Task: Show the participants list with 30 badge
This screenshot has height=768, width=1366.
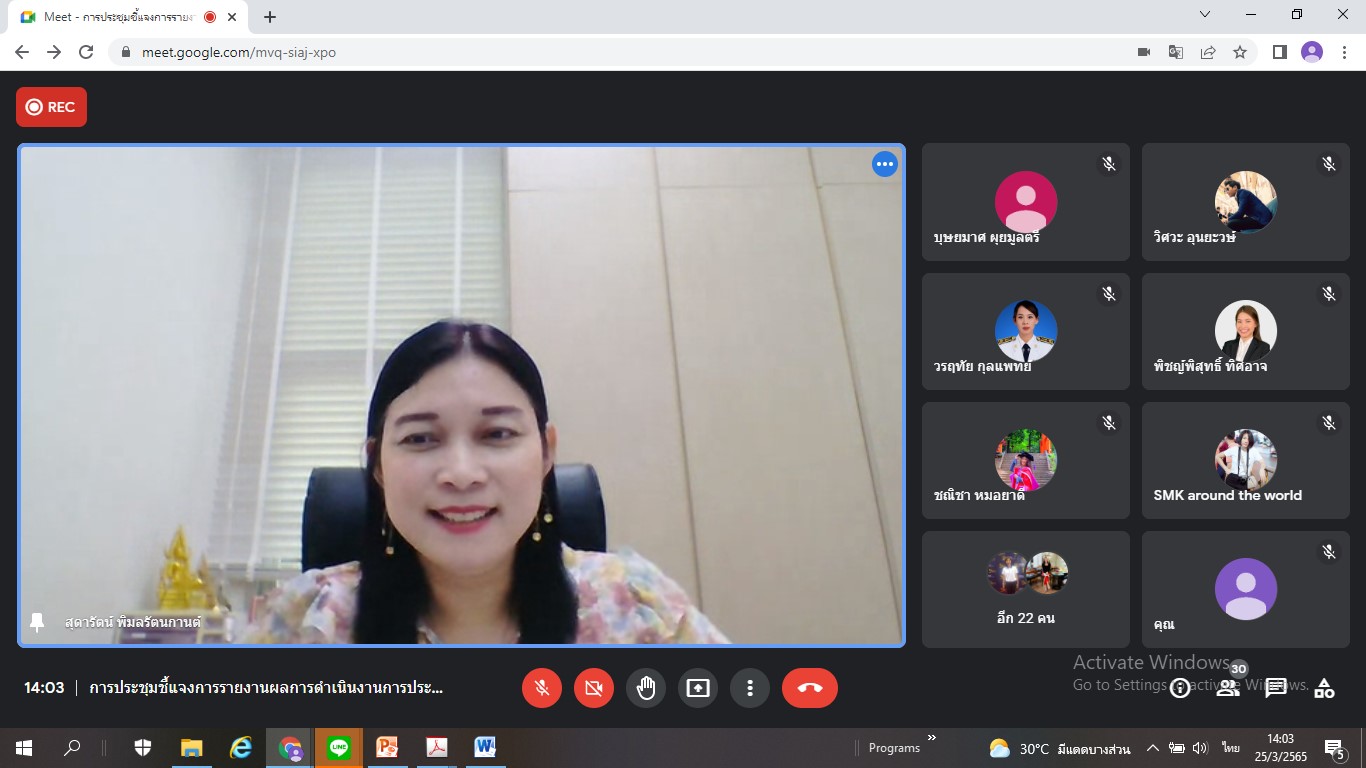Action: [x=1229, y=686]
